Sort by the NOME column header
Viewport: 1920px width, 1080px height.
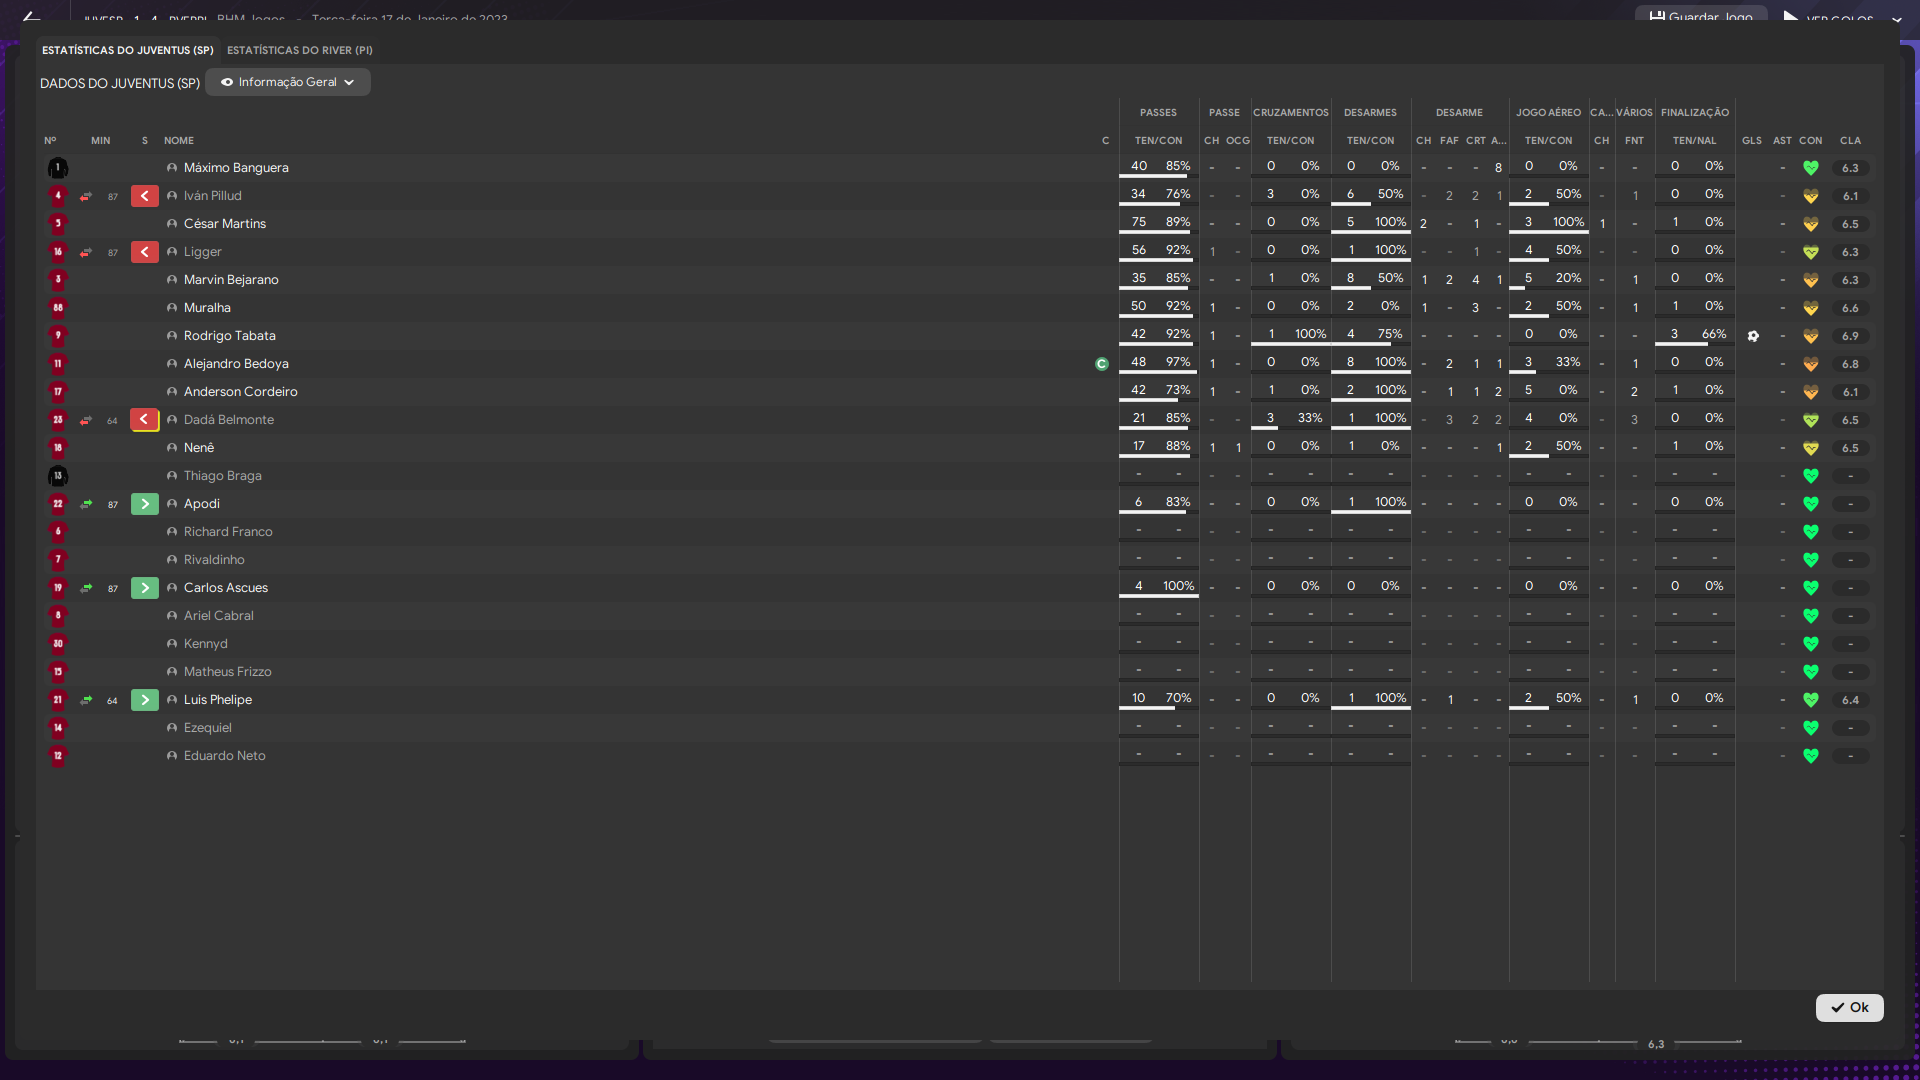pyautogui.click(x=179, y=141)
